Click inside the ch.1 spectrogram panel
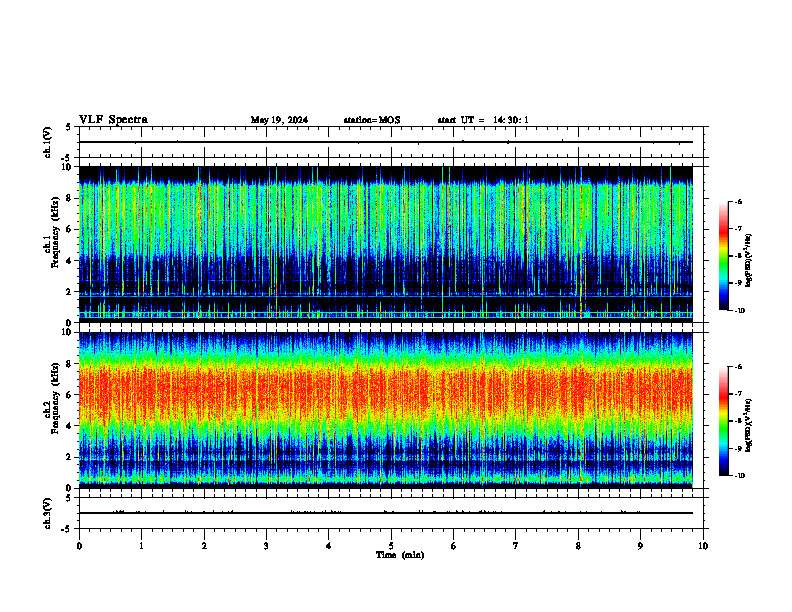Image resolution: width=792 pixels, height=612 pixels. [x=386, y=244]
